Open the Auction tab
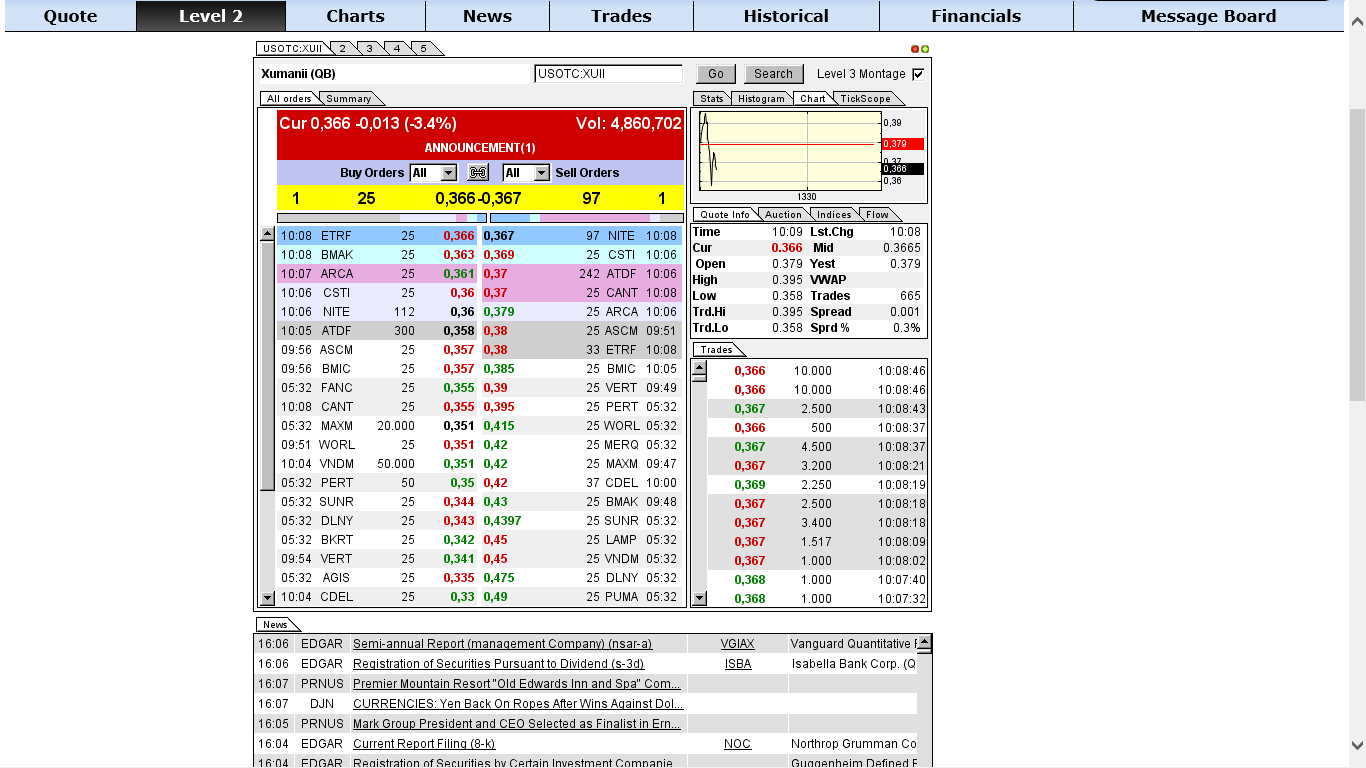Screen dimensions: 1366x768 (x=783, y=214)
